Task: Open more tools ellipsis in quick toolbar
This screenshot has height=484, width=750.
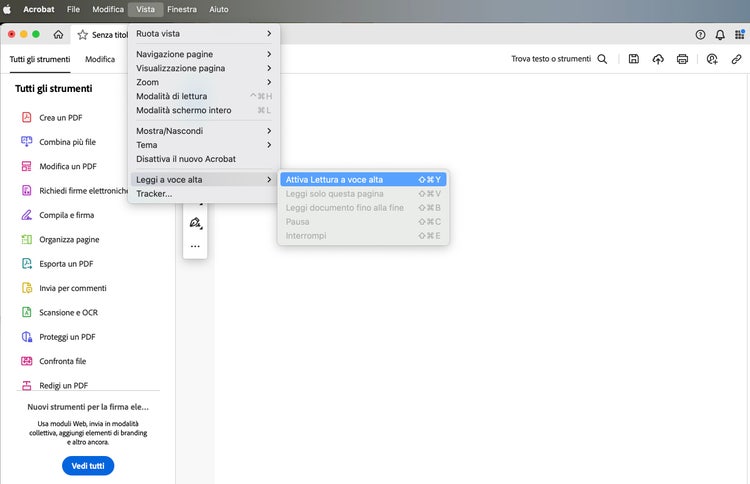Action: (x=195, y=246)
